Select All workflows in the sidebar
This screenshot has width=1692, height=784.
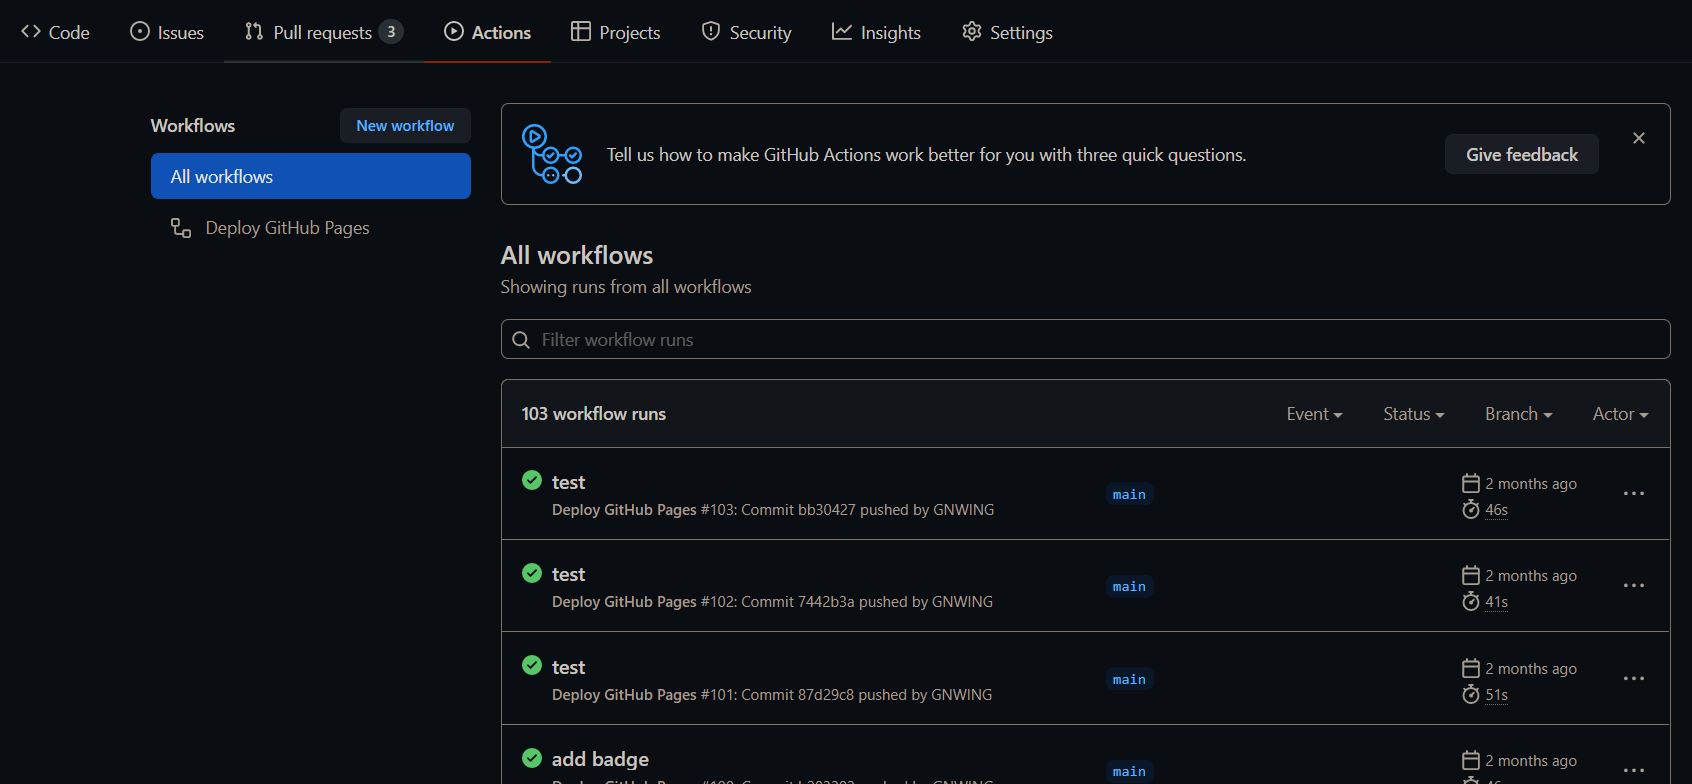(311, 176)
